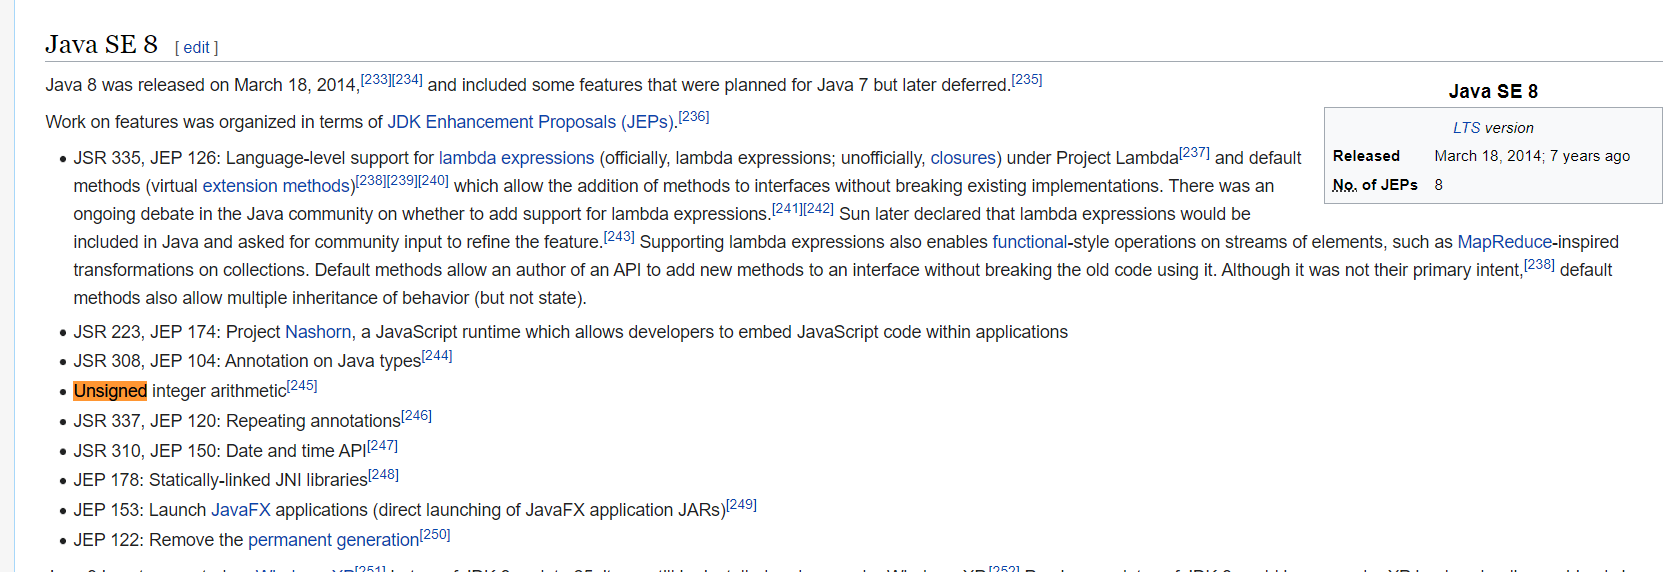Open citation [235] after 'later deferred'
The width and height of the screenshot is (1671, 572).
[x=1027, y=79]
